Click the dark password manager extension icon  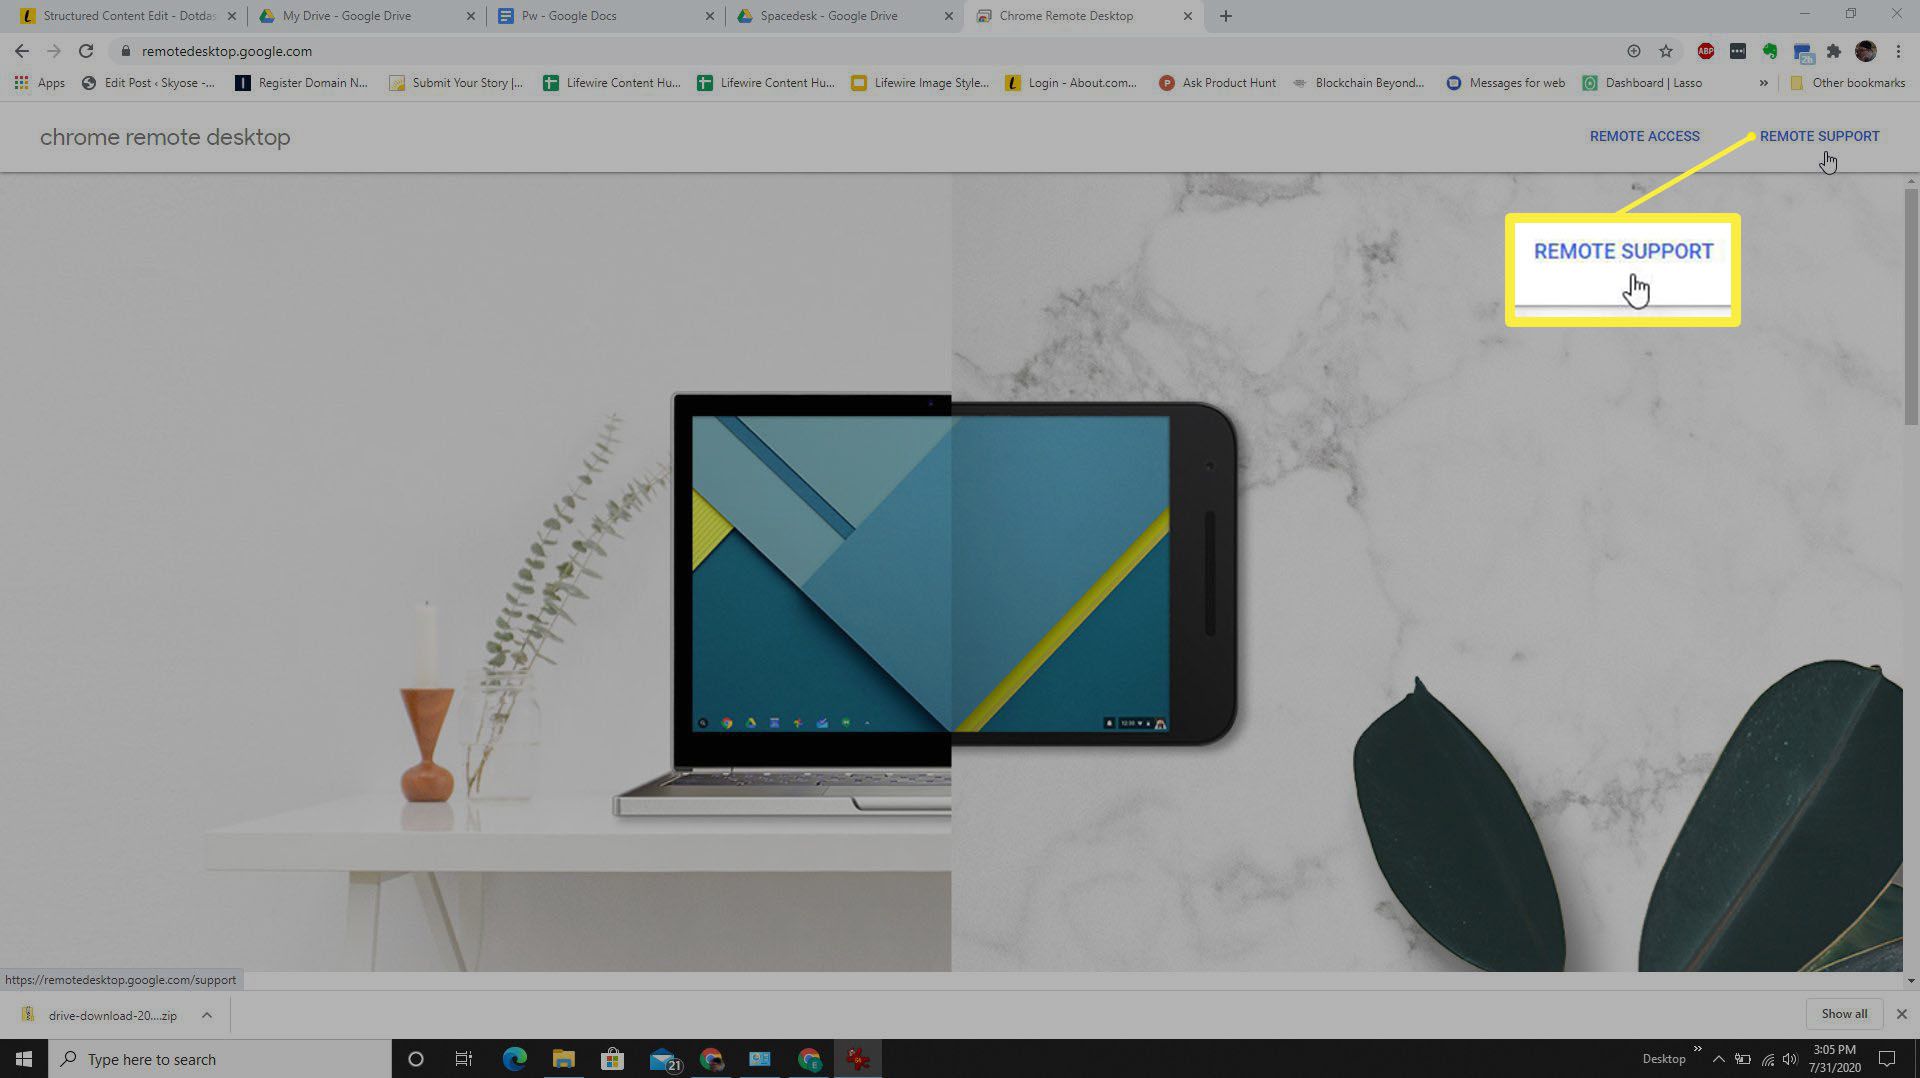click(1738, 51)
